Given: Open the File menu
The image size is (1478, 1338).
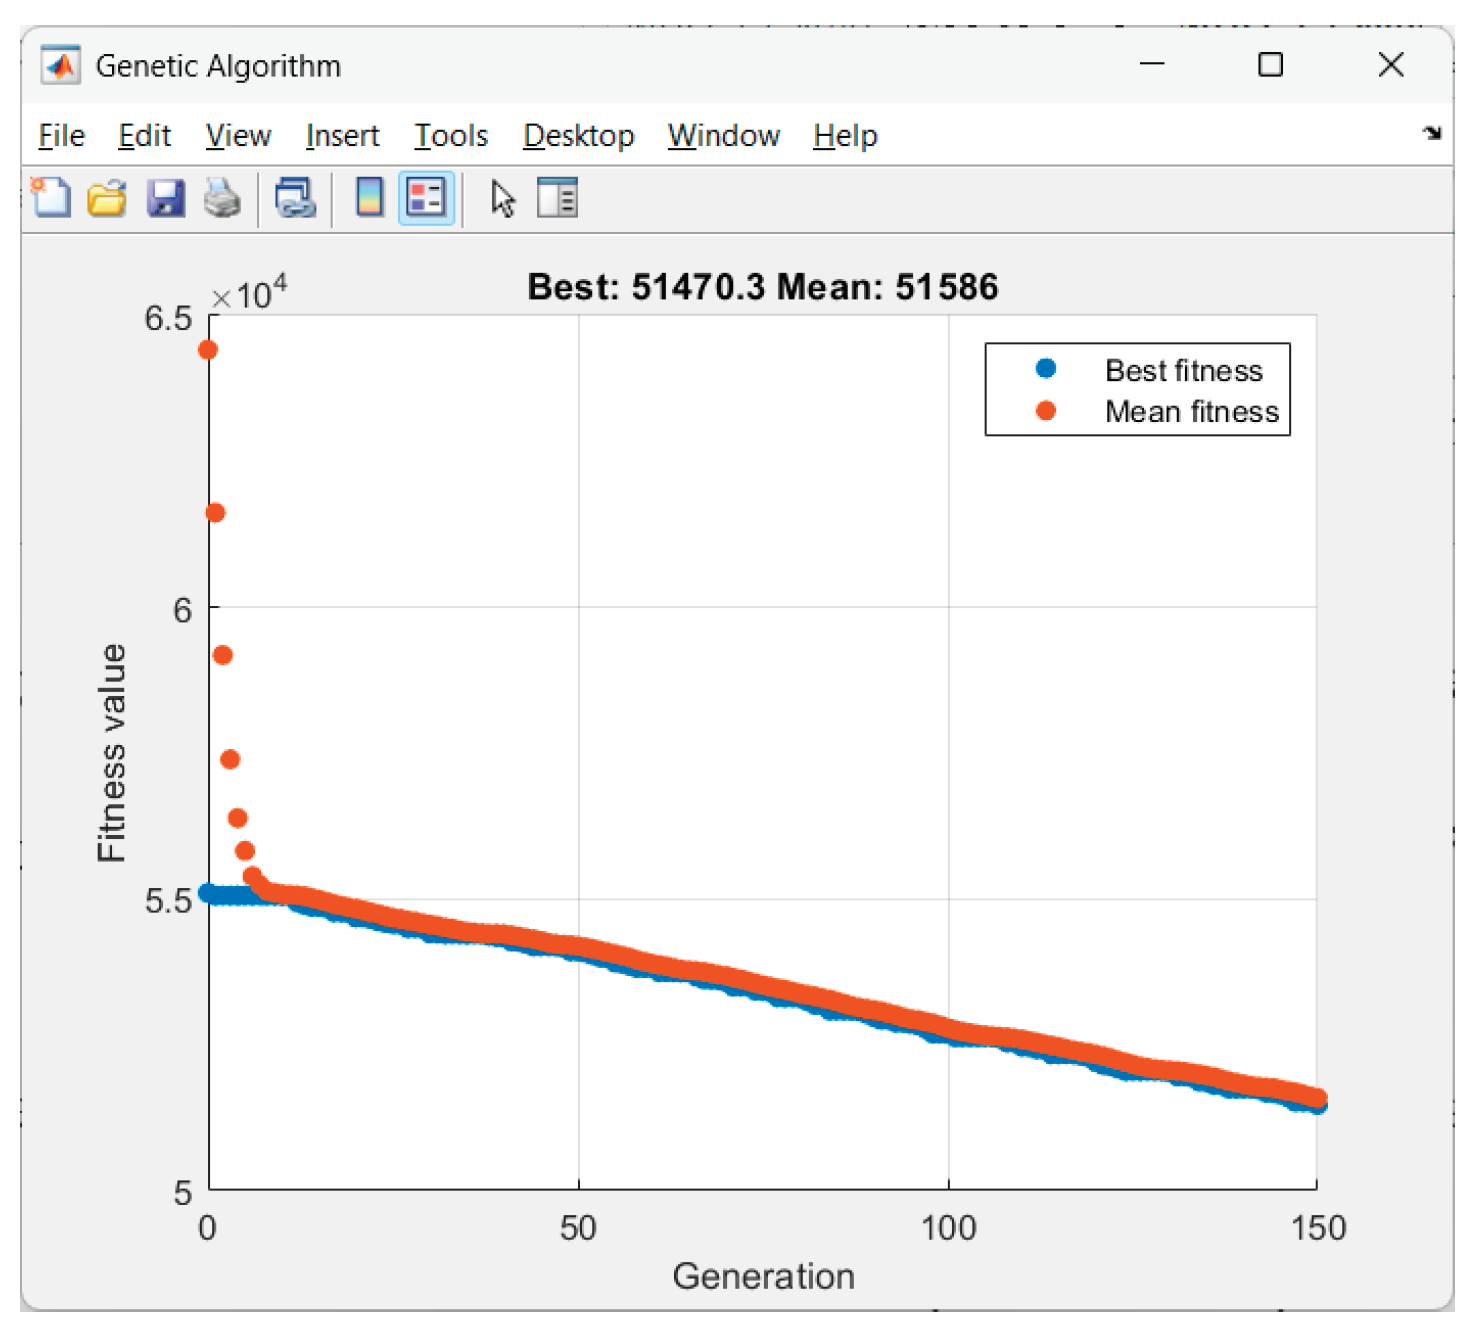Looking at the screenshot, I should click(x=61, y=135).
